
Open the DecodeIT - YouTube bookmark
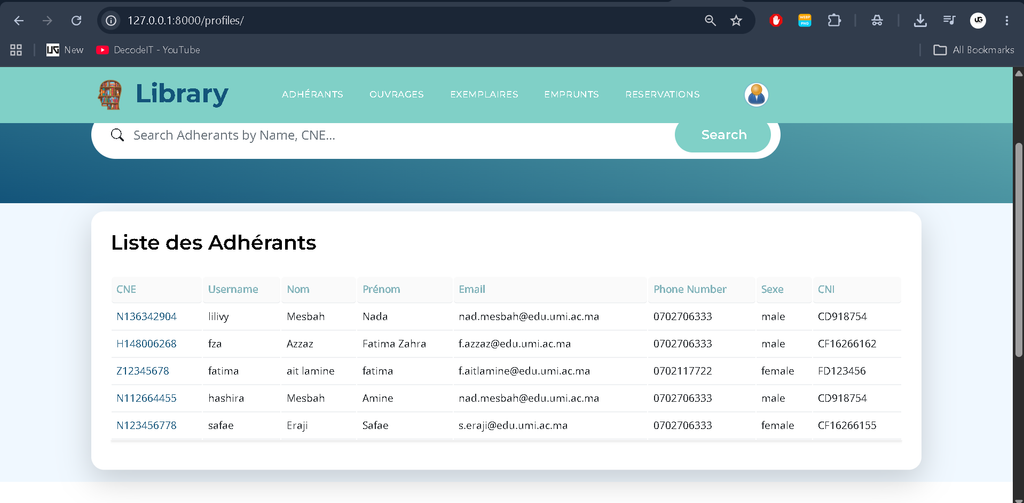[x=148, y=50]
